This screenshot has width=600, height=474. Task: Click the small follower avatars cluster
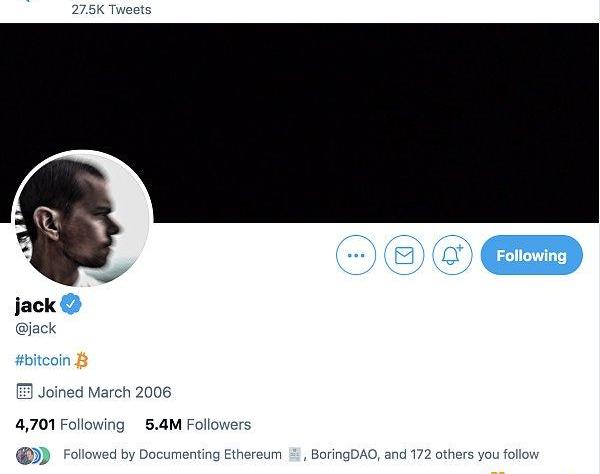click(33, 454)
